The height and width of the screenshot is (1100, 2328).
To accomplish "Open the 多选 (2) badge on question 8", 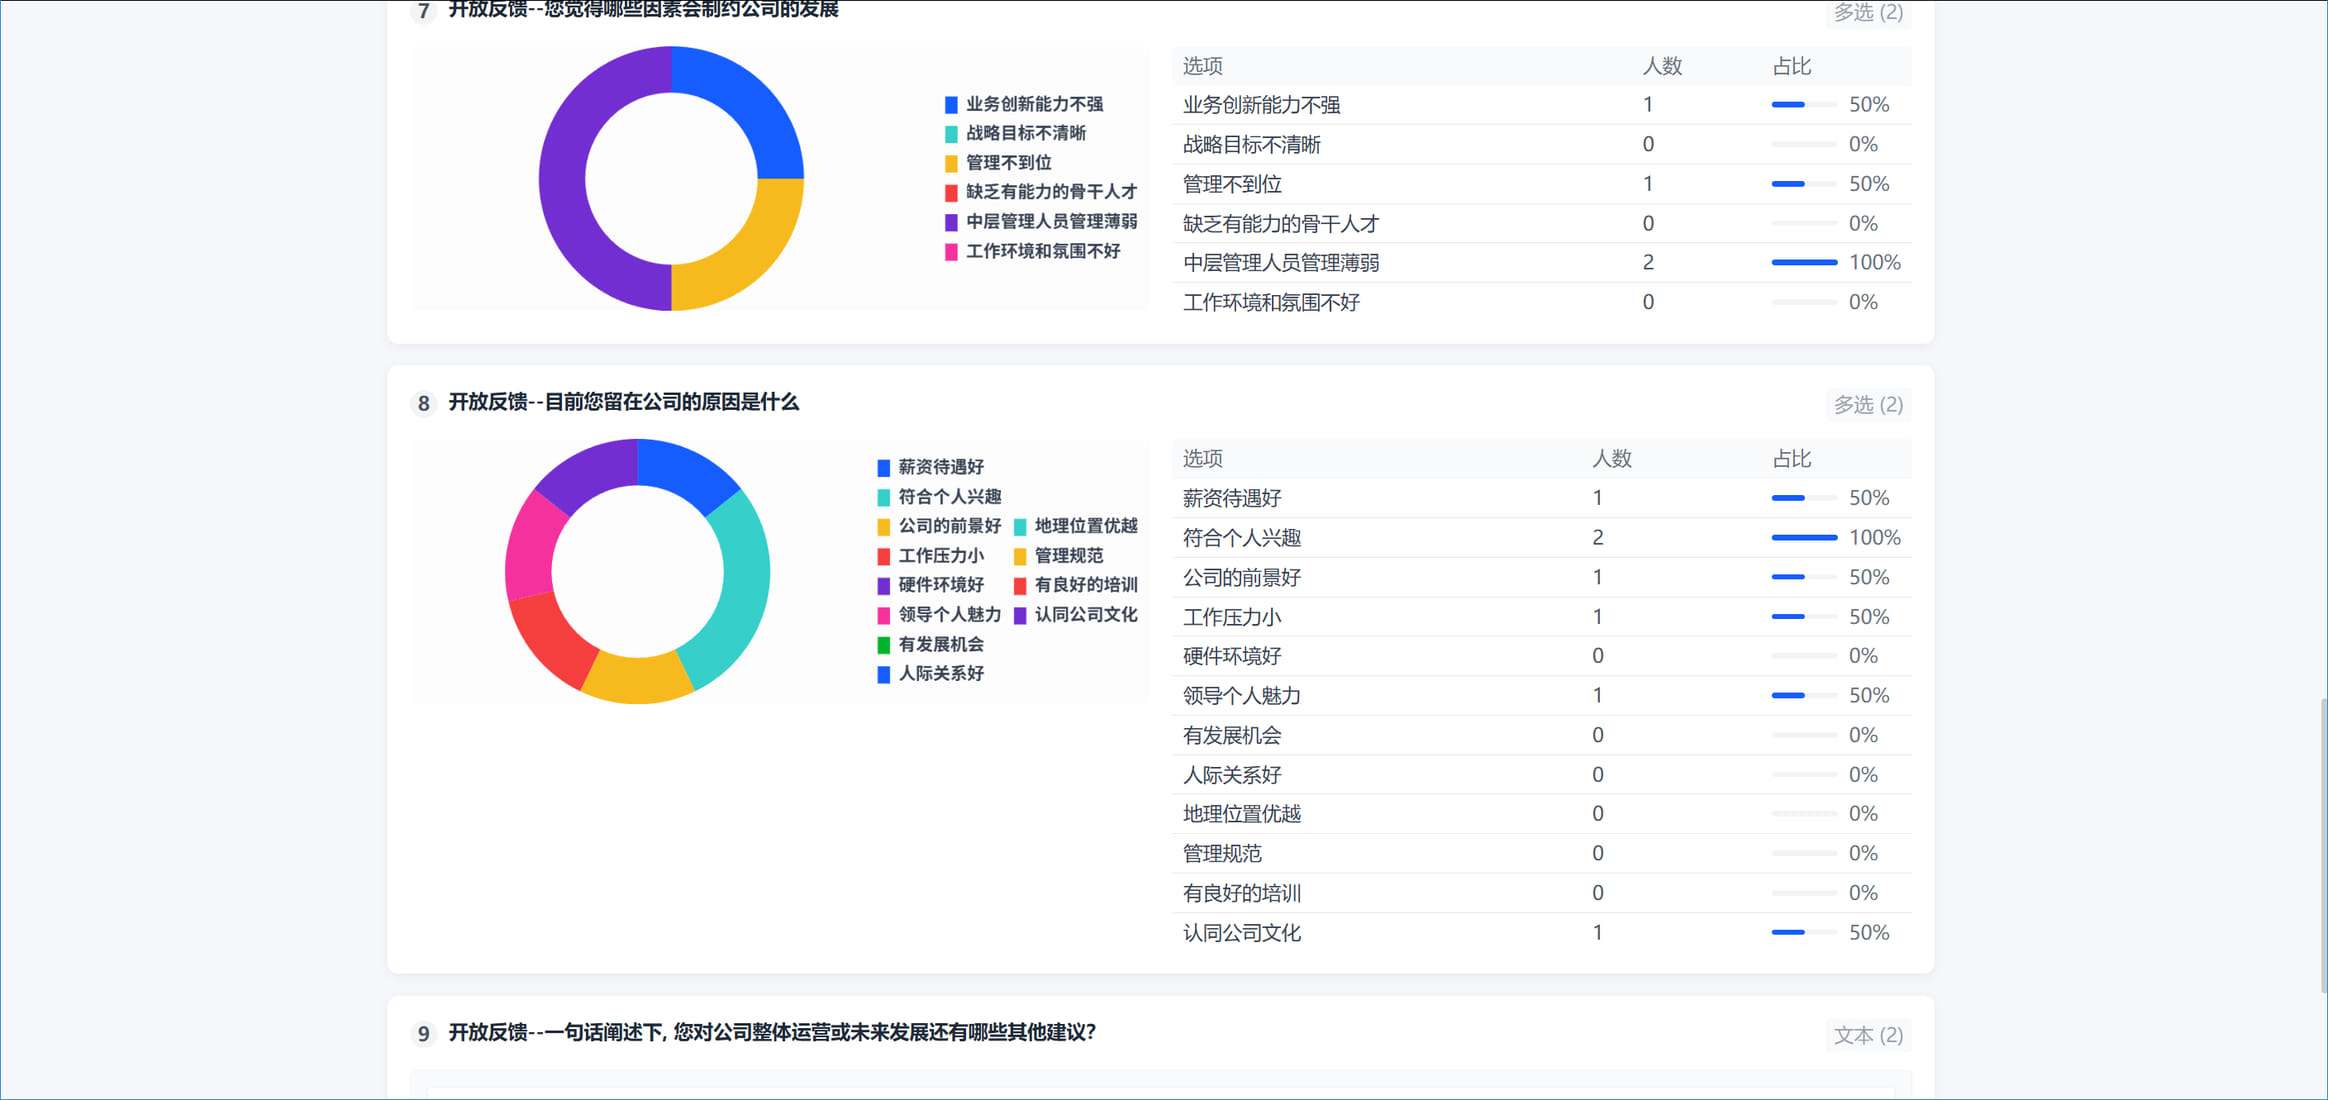I will (1867, 405).
